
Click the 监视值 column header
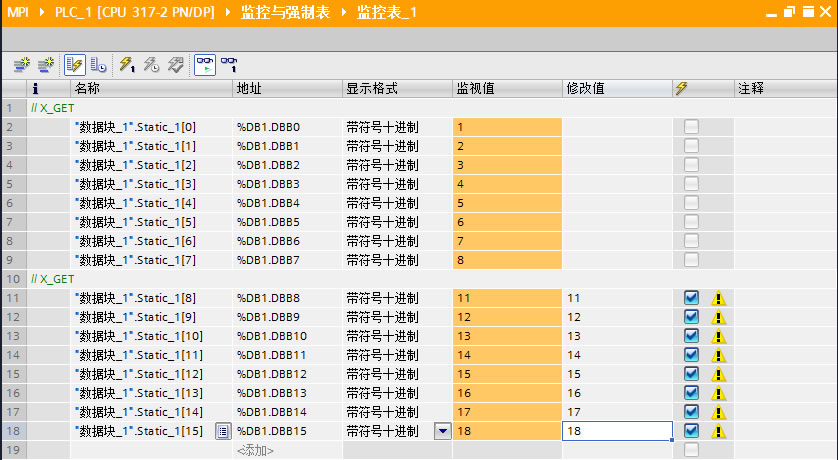tap(476, 89)
